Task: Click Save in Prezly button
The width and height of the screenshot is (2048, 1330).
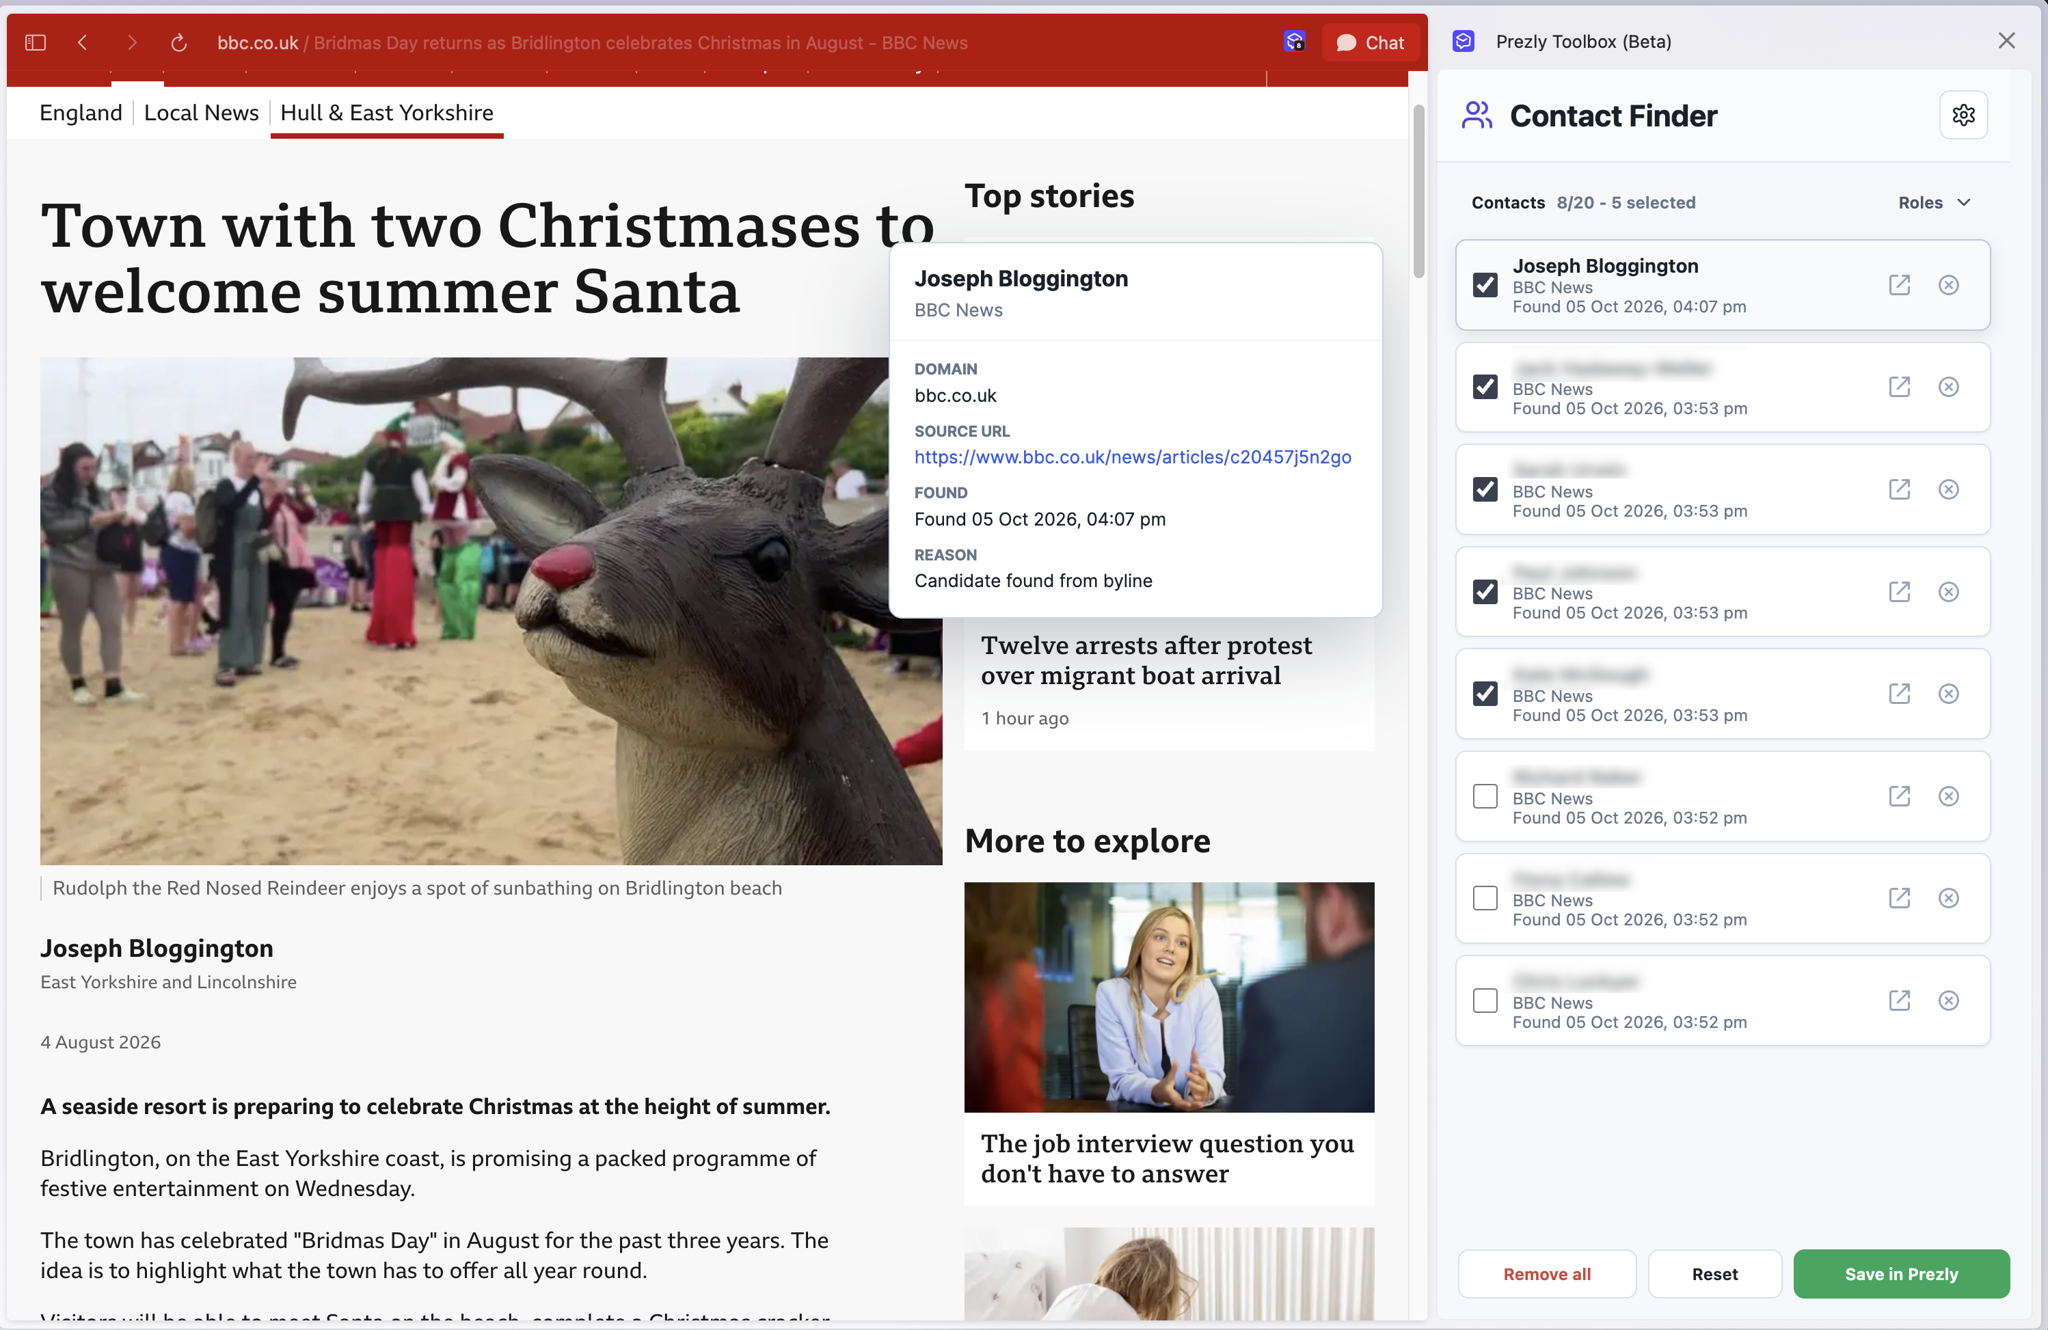Action: click(x=1901, y=1274)
